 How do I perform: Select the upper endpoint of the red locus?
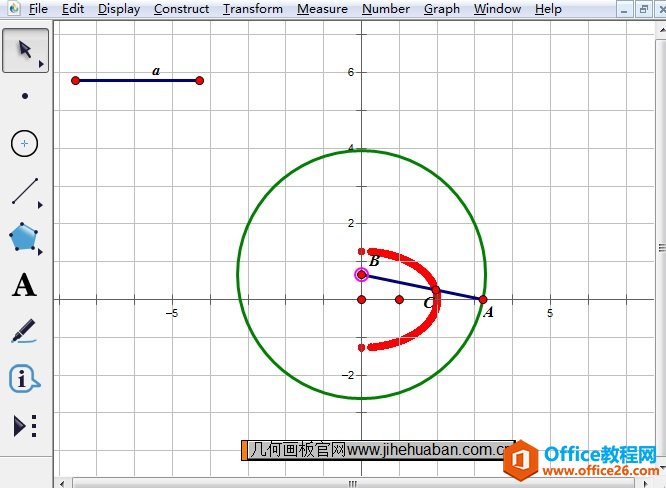click(361, 251)
